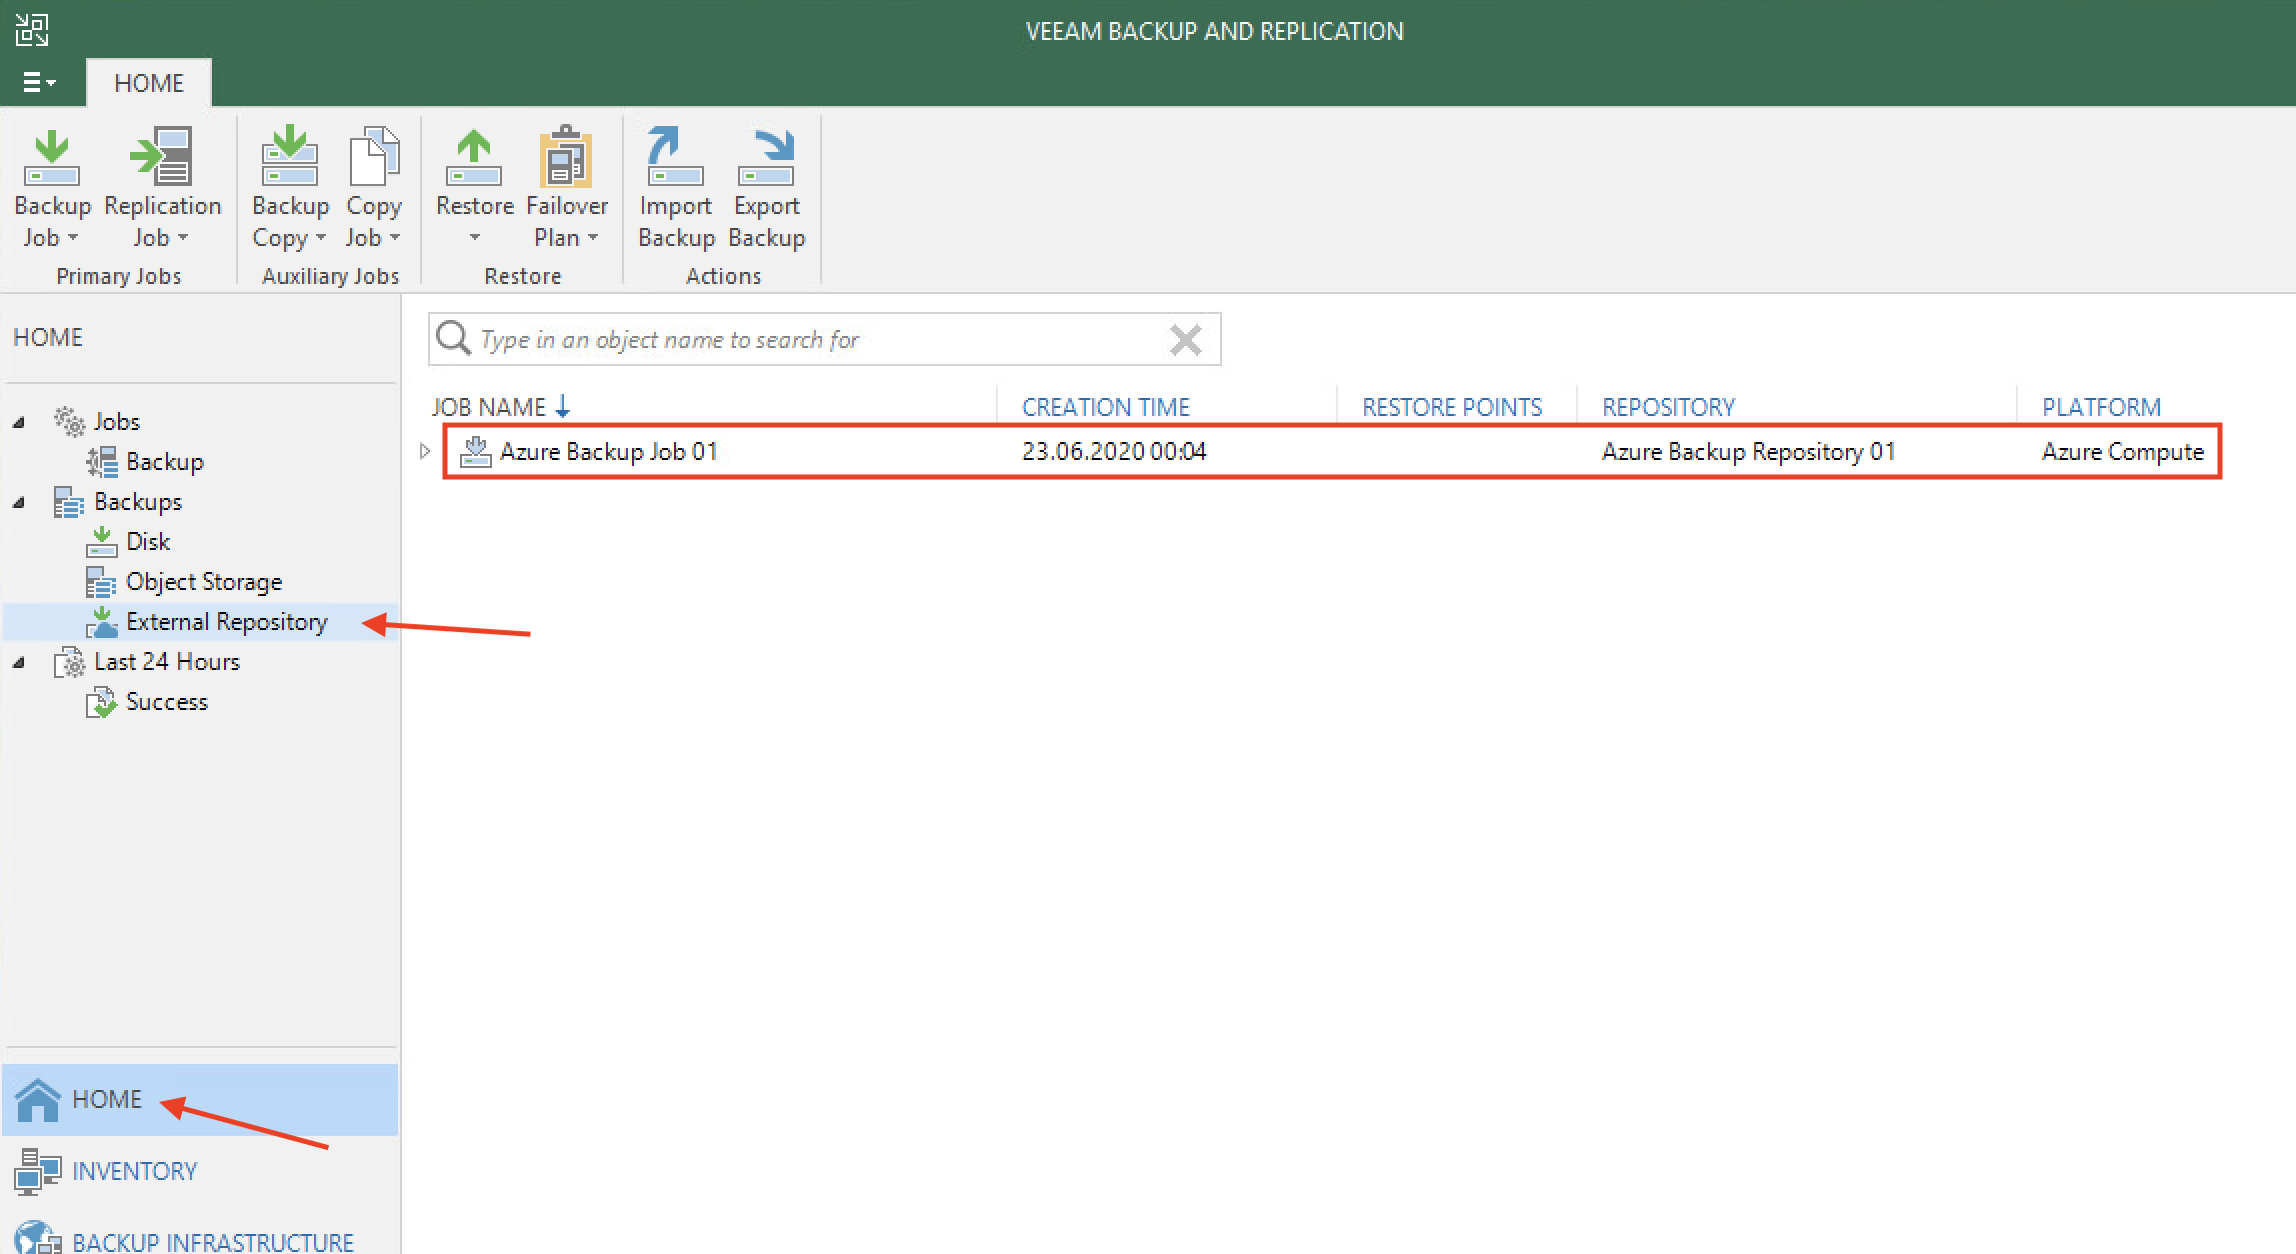Viewport: 2296px width, 1254px height.
Task: Click the Jobs gear icon in tree
Action: [69, 421]
